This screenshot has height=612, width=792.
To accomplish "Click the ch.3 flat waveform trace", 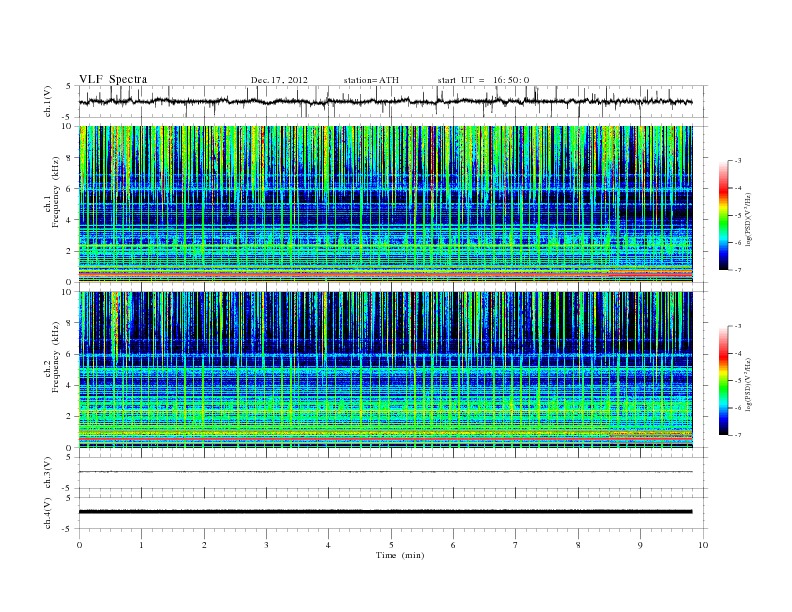I will pyautogui.click(x=385, y=472).
